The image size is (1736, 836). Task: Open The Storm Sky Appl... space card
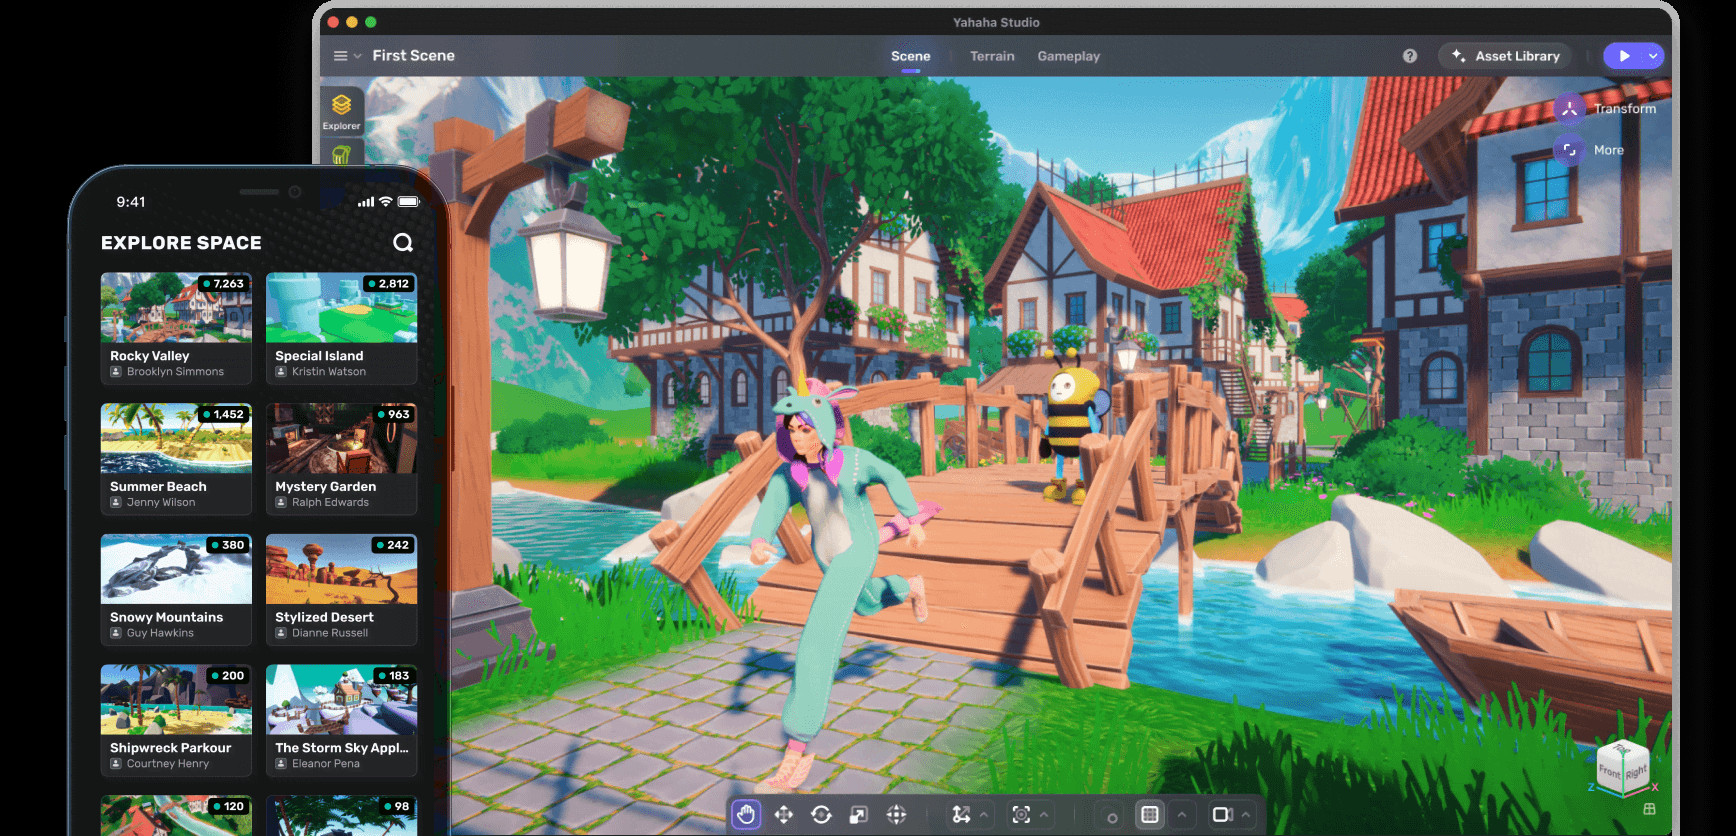coord(341,720)
